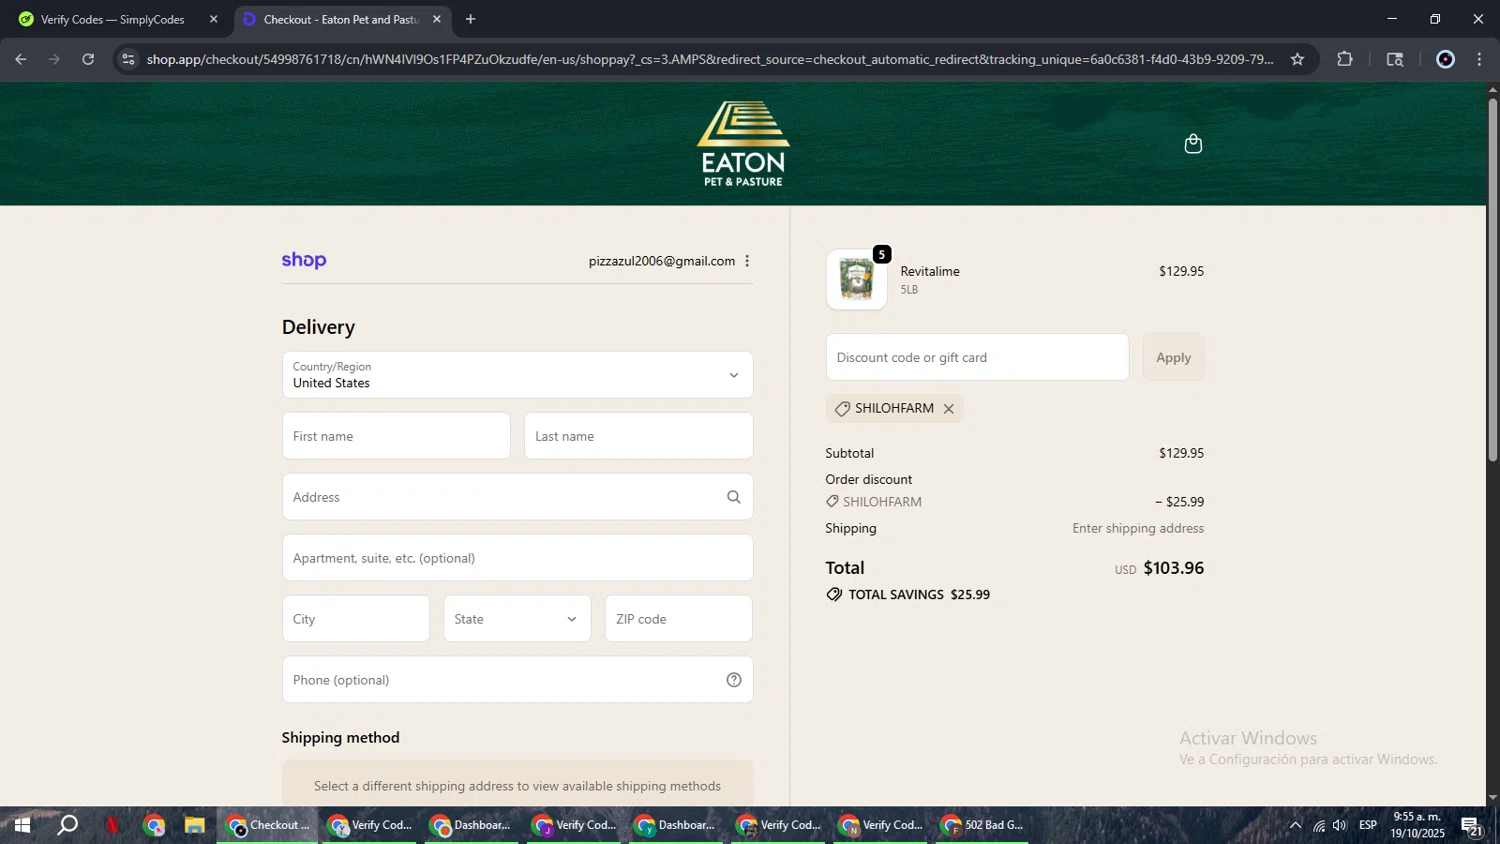
Task: Click the pizzazul2006@gmail.com email text
Action: (x=661, y=261)
